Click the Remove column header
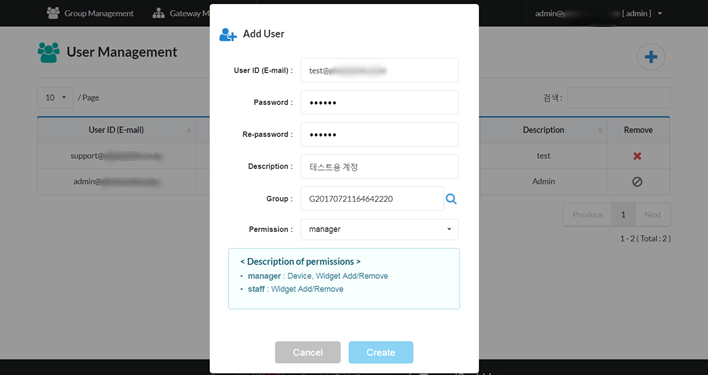The image size is (708, 375). tap(638, 130)
